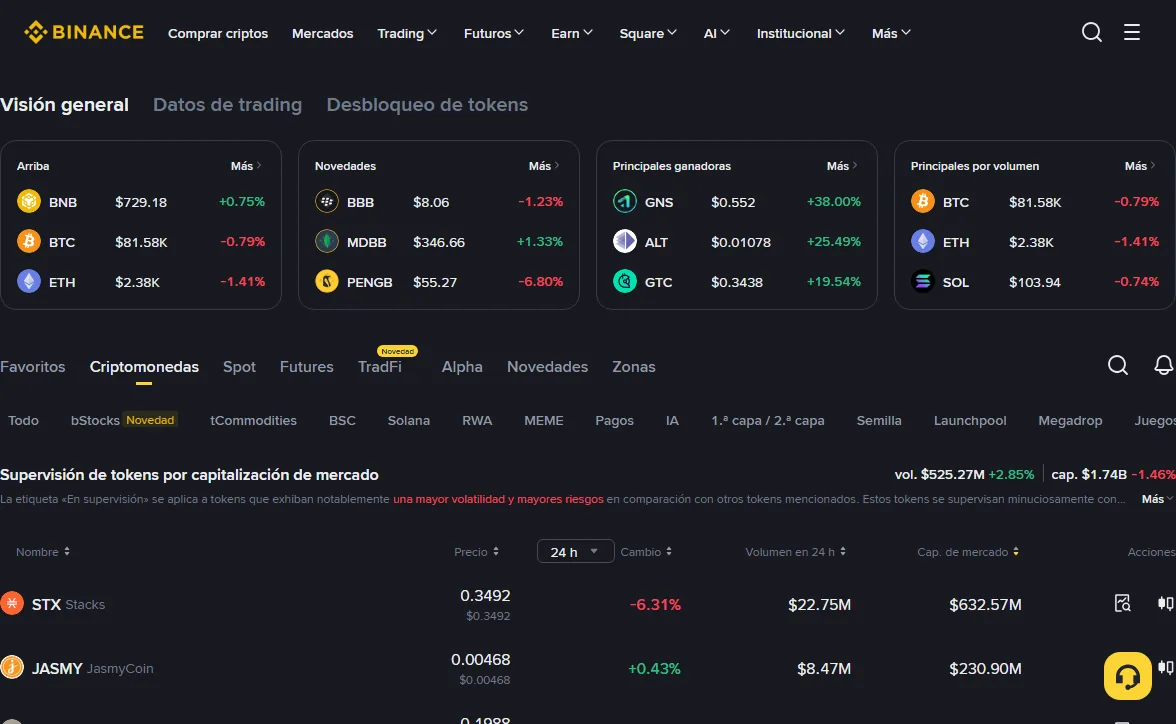Open the trade chart icon in JASMY row

[x=1166, y=667]
